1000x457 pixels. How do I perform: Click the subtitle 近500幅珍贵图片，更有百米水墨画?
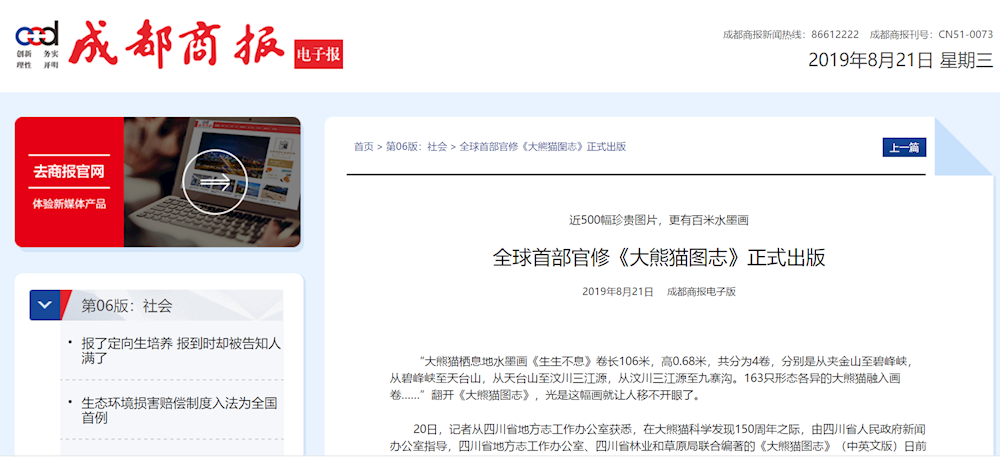pyautogui.click(x=659, y=219)
